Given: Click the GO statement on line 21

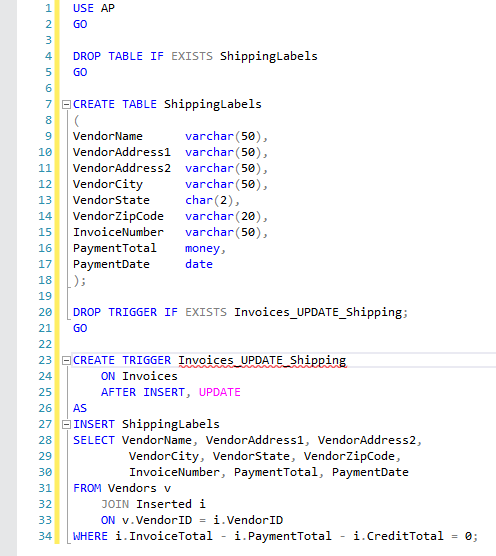Looking at the screenshot, I should [80, 328].
